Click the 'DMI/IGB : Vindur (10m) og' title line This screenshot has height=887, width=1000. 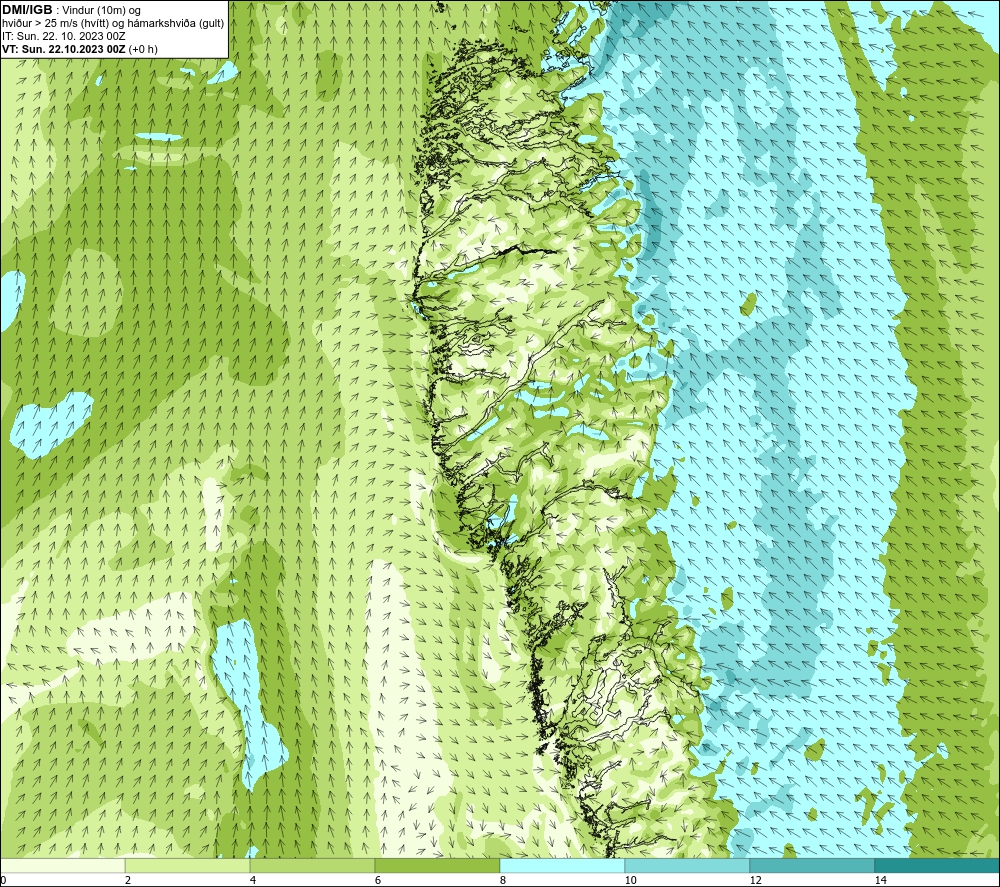[71, 10]
